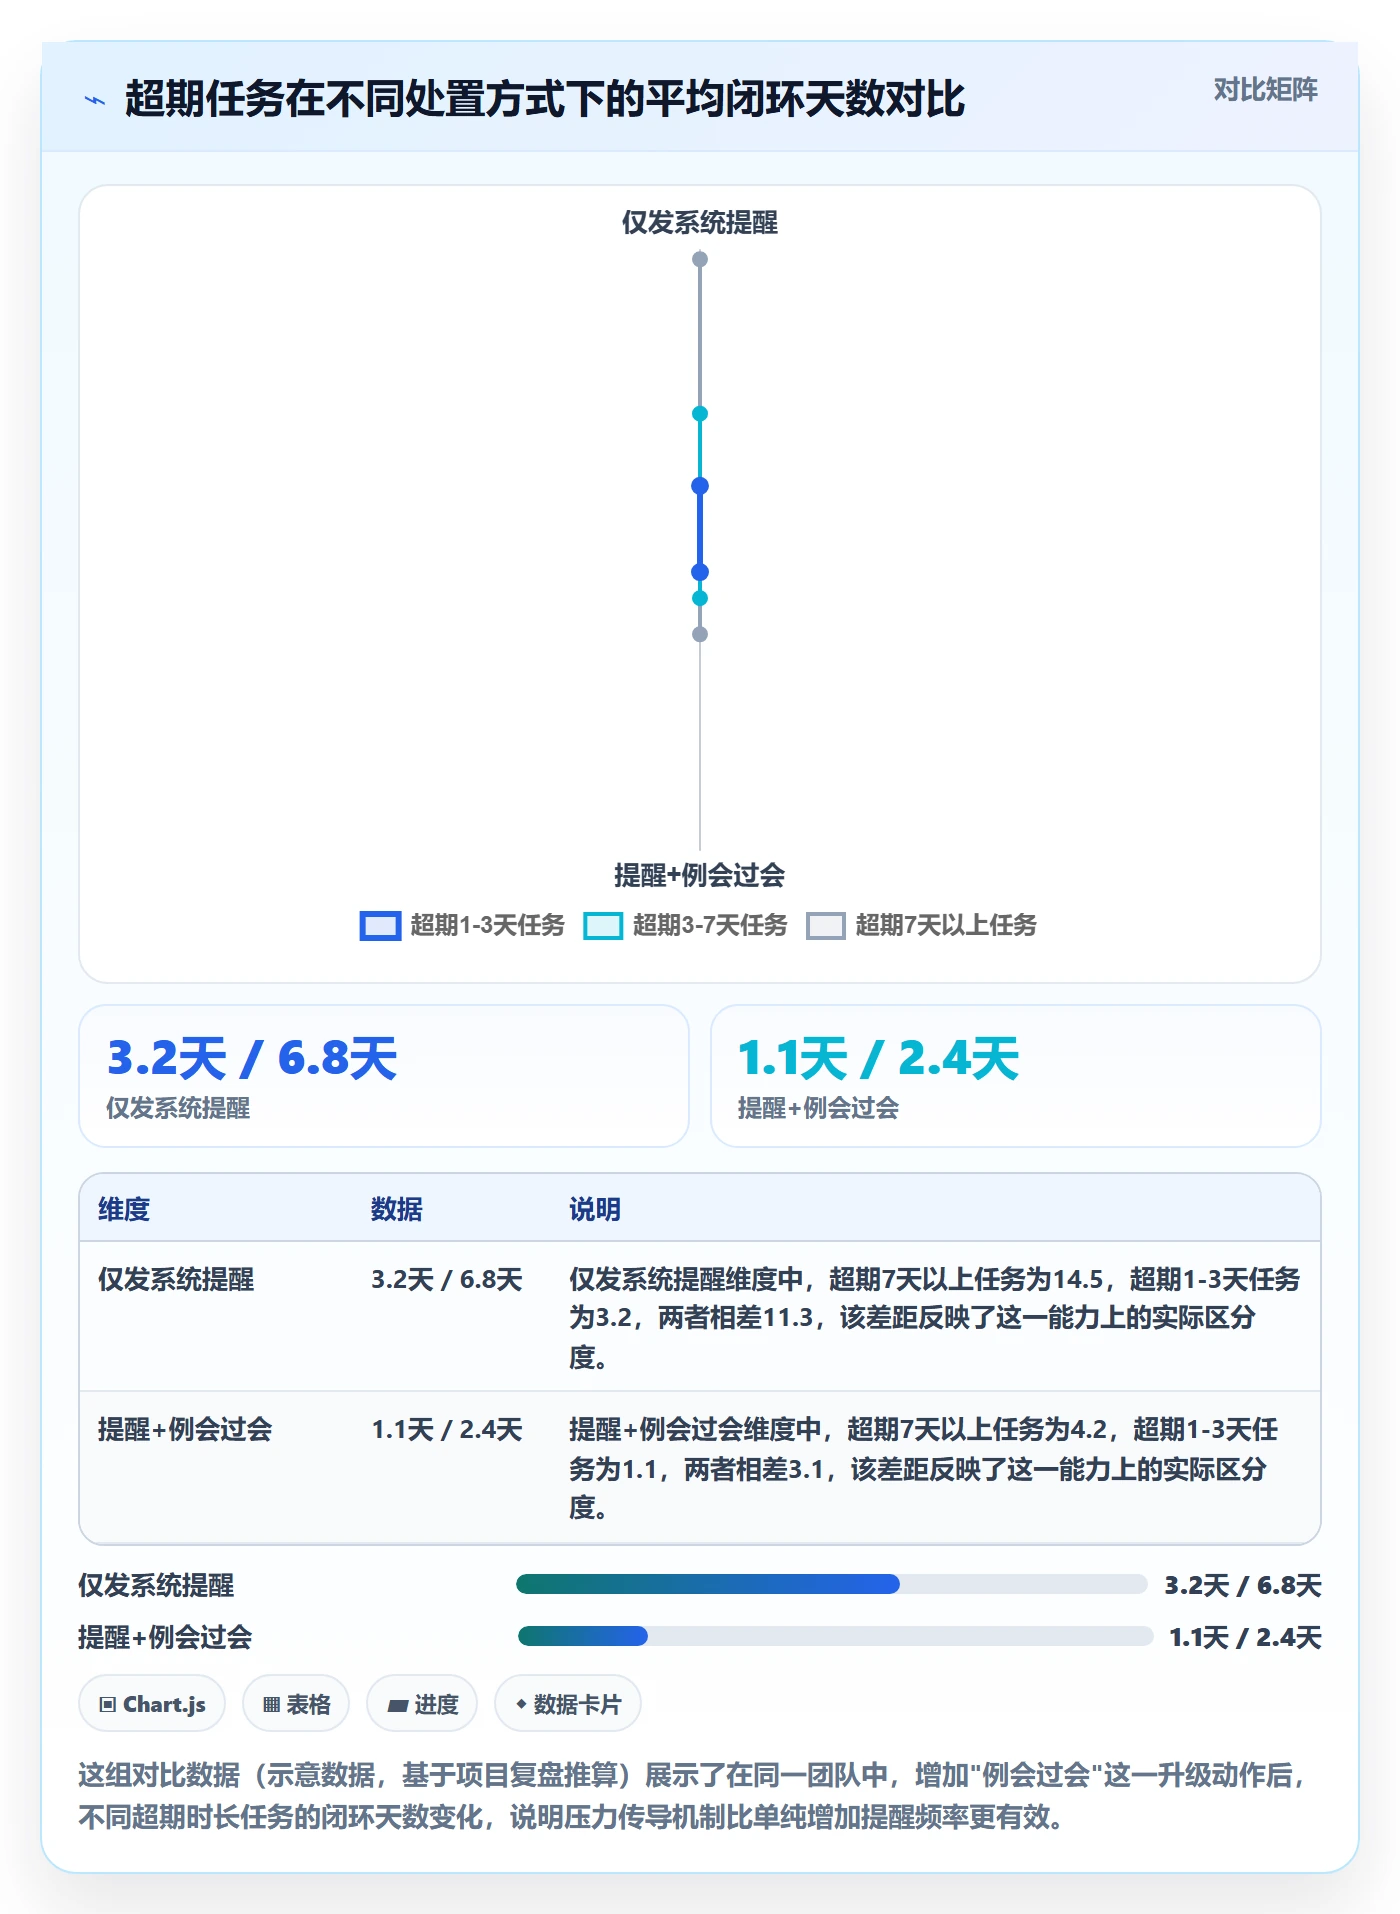This screenshot has height=1914, width=1400.
Task: Click the 1.1天 / 2.4天 table data cell
Action: 447,1429
